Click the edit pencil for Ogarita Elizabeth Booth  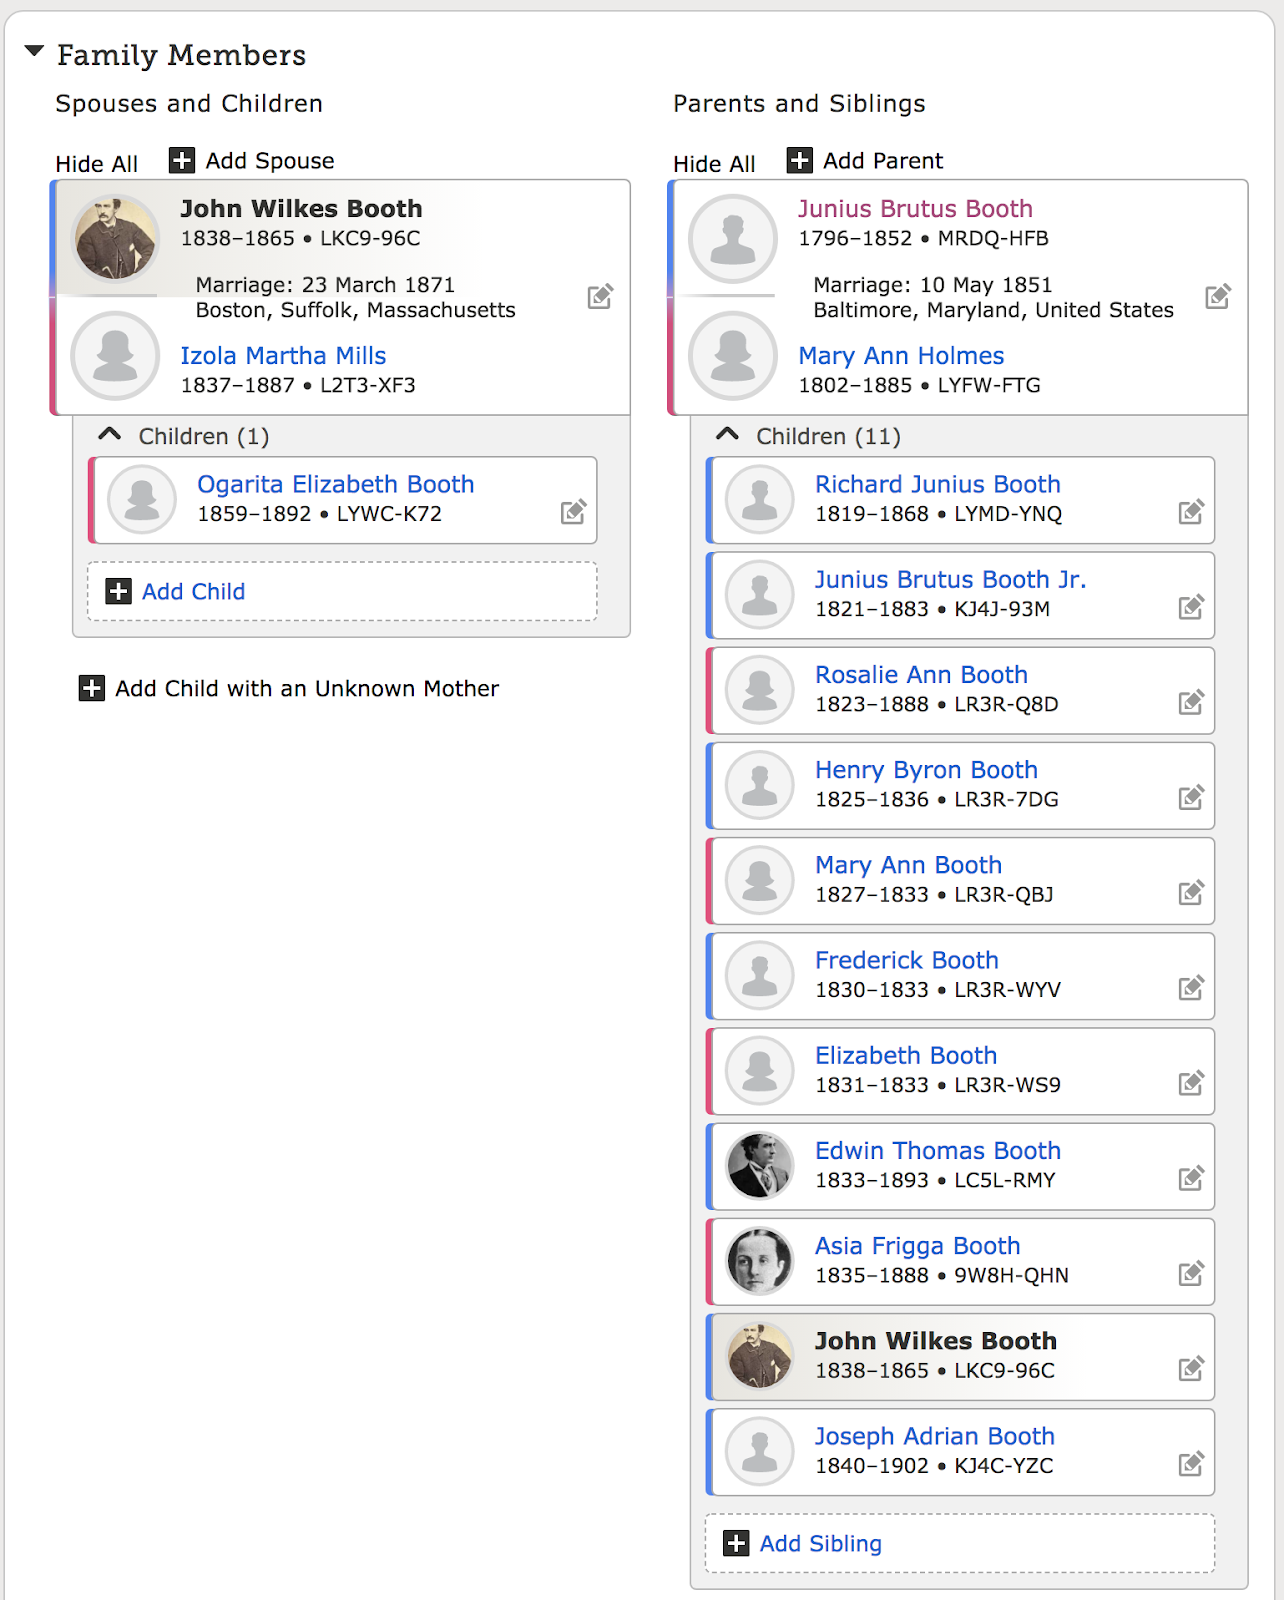pos(573,511)
